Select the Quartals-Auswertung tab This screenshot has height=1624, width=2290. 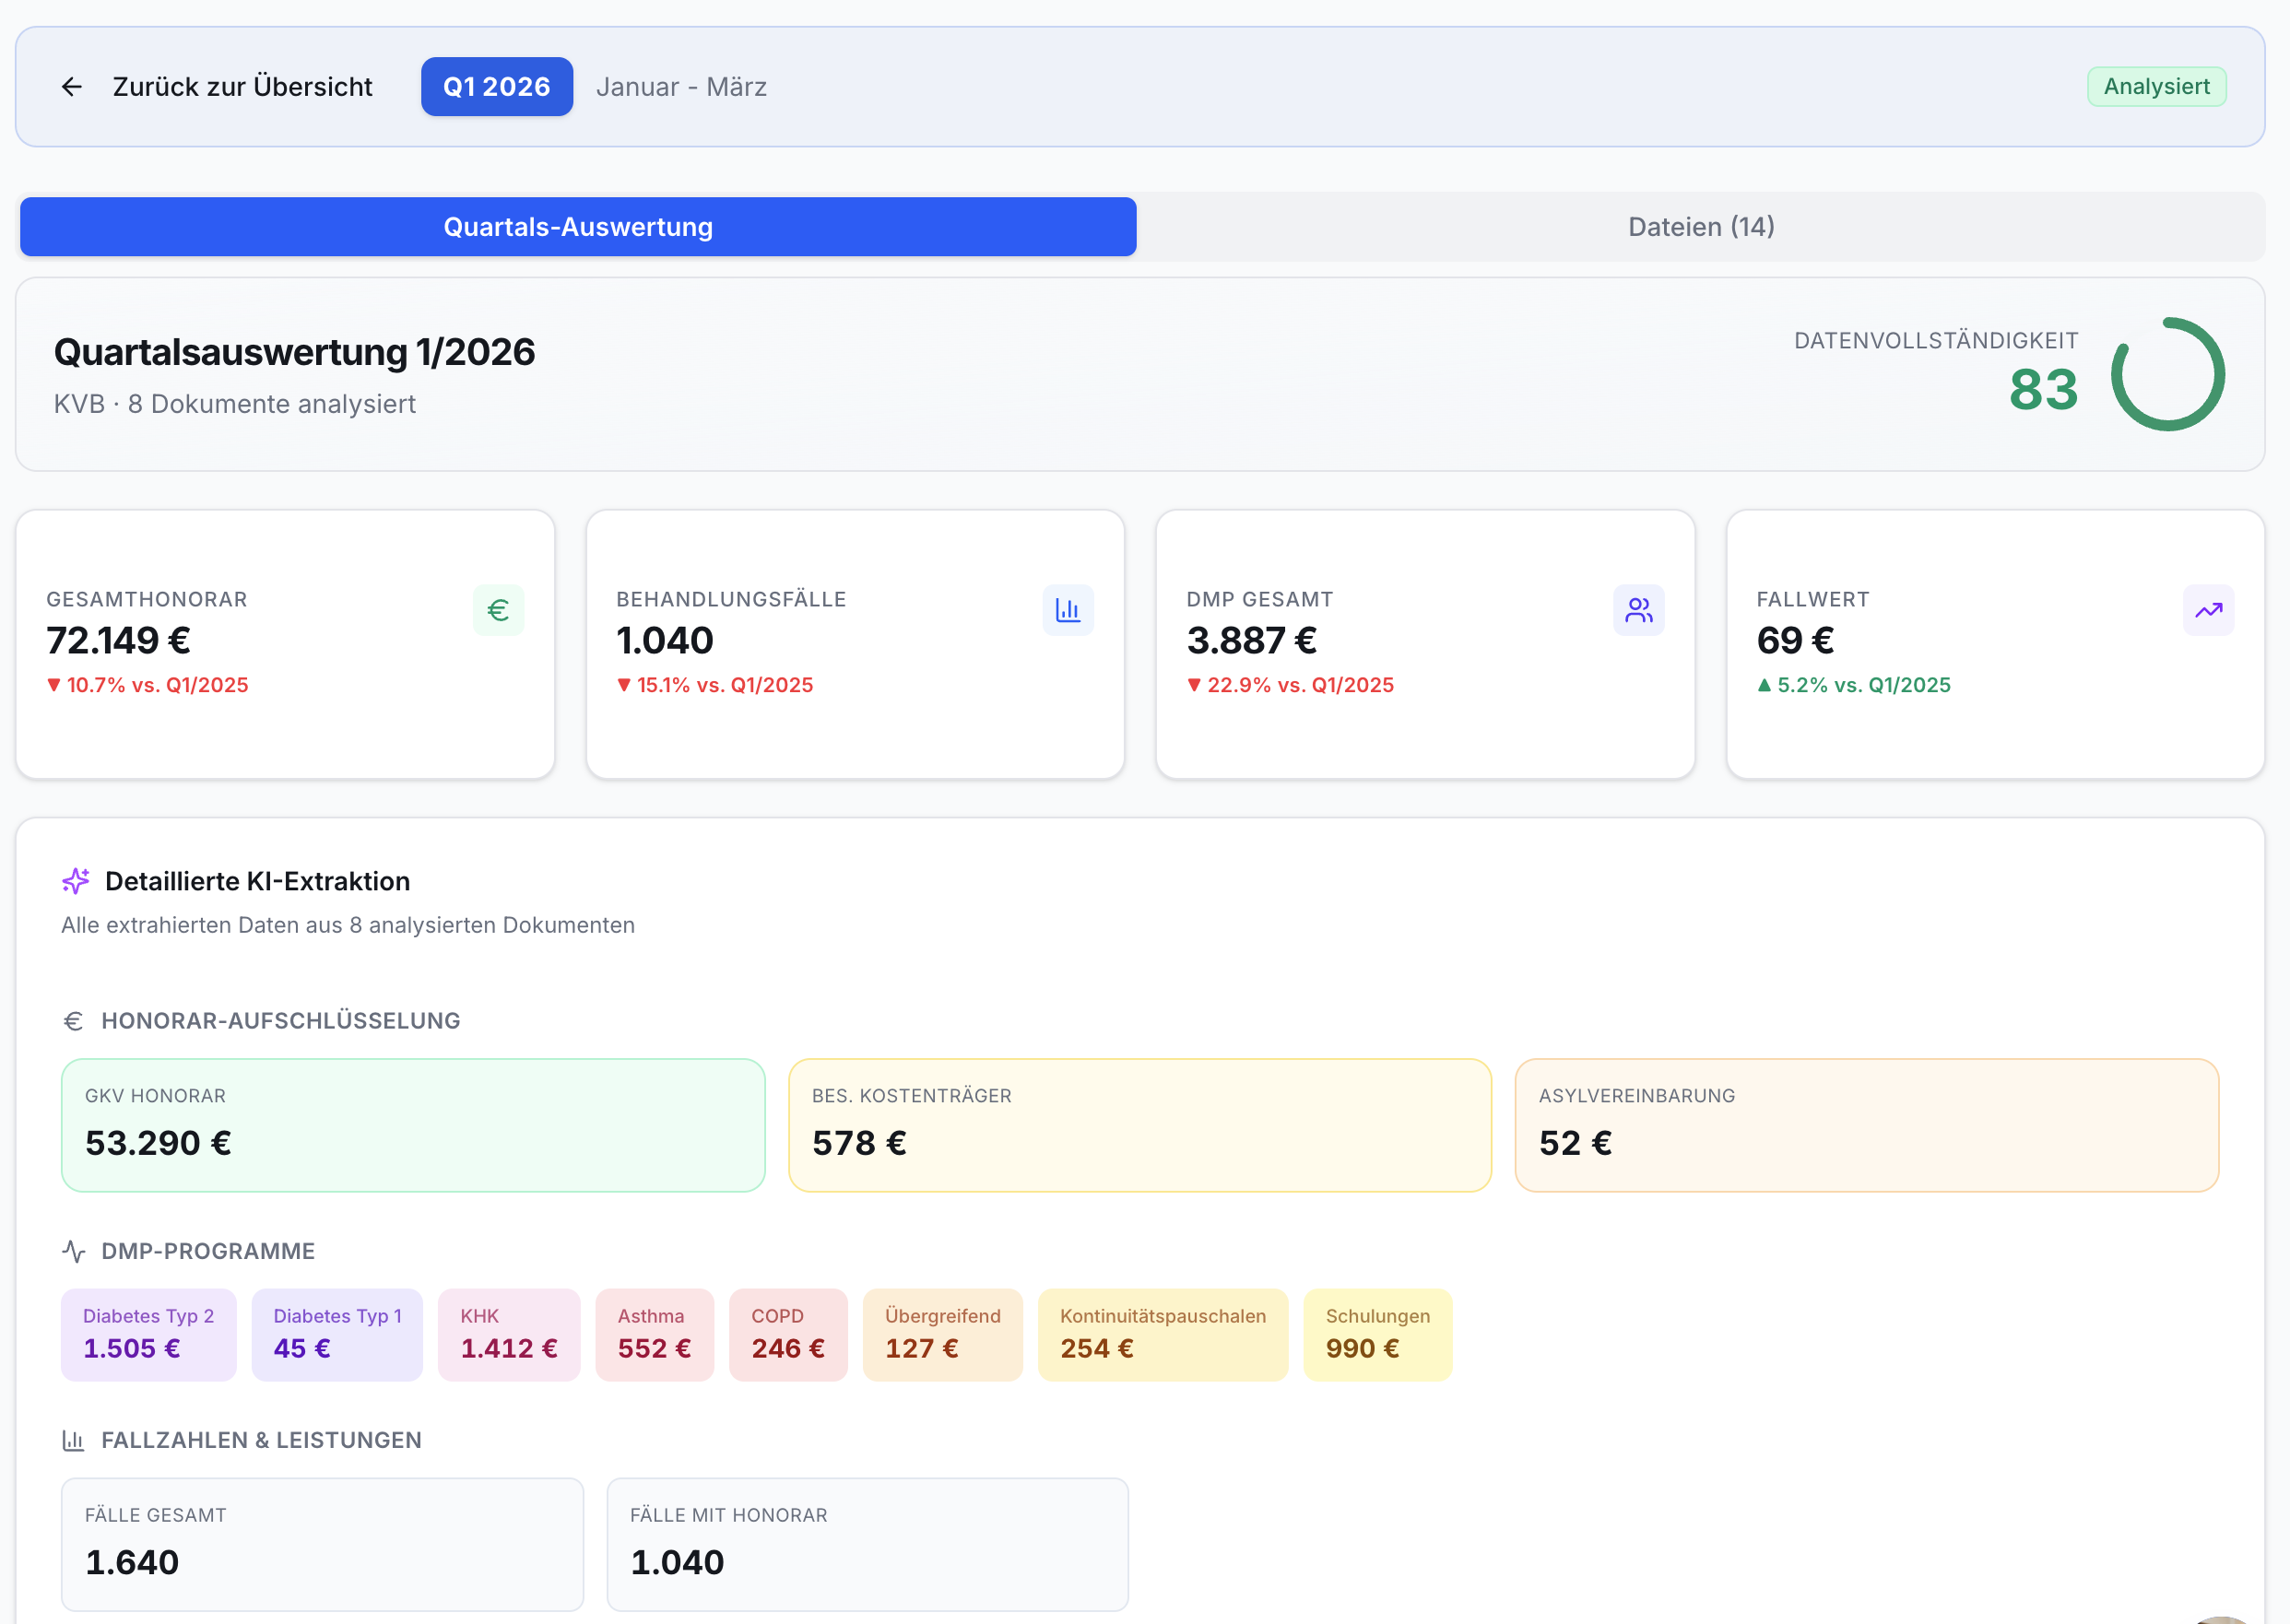tap(578, 227)
